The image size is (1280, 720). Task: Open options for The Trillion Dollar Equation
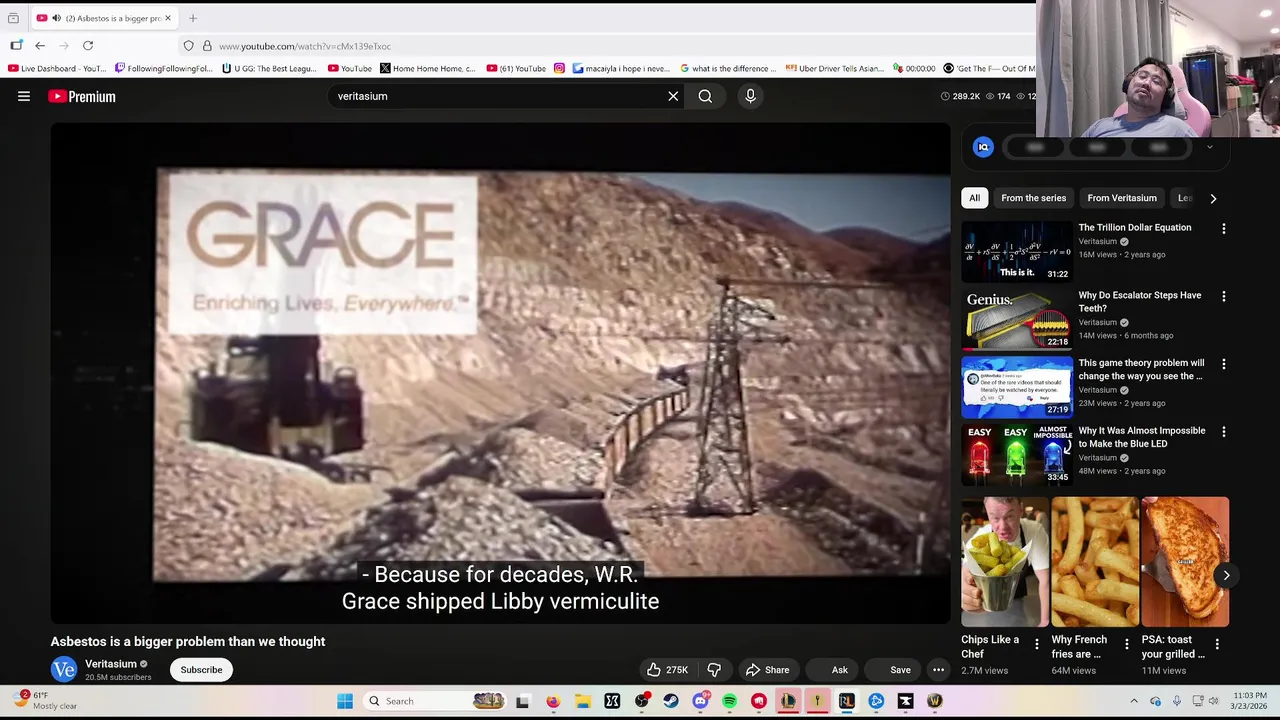(x=1223, y=229)
